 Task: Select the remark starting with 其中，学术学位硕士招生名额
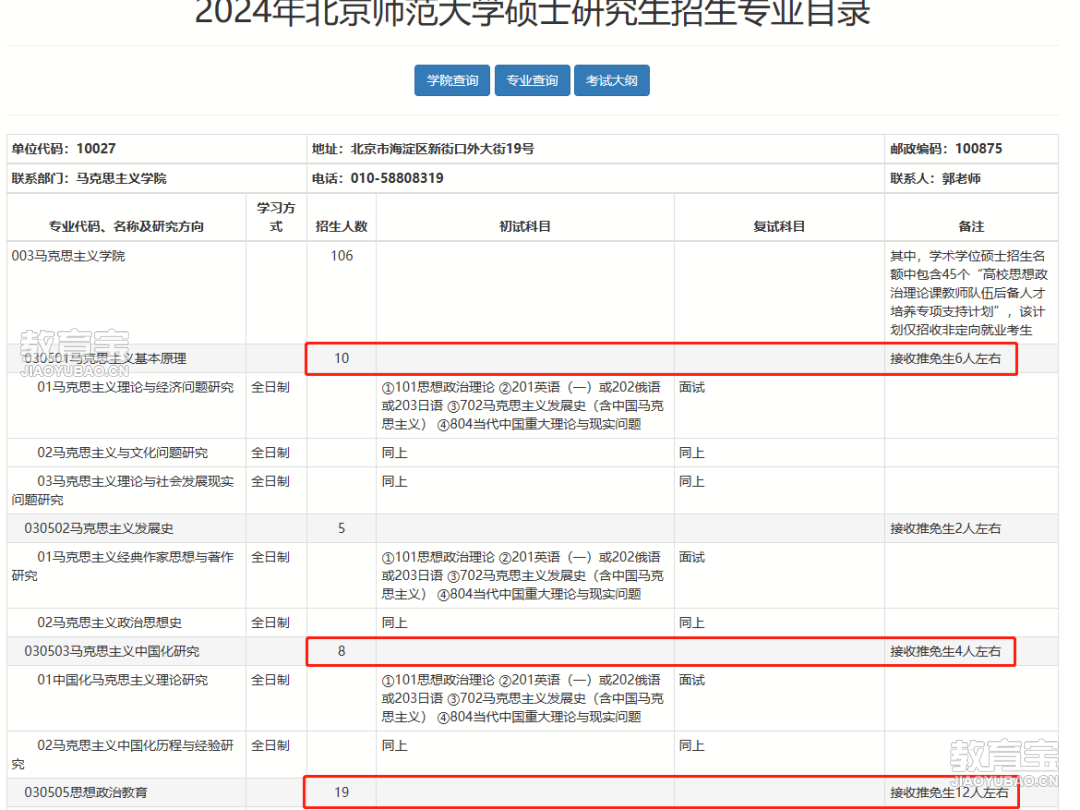(968, 293)
